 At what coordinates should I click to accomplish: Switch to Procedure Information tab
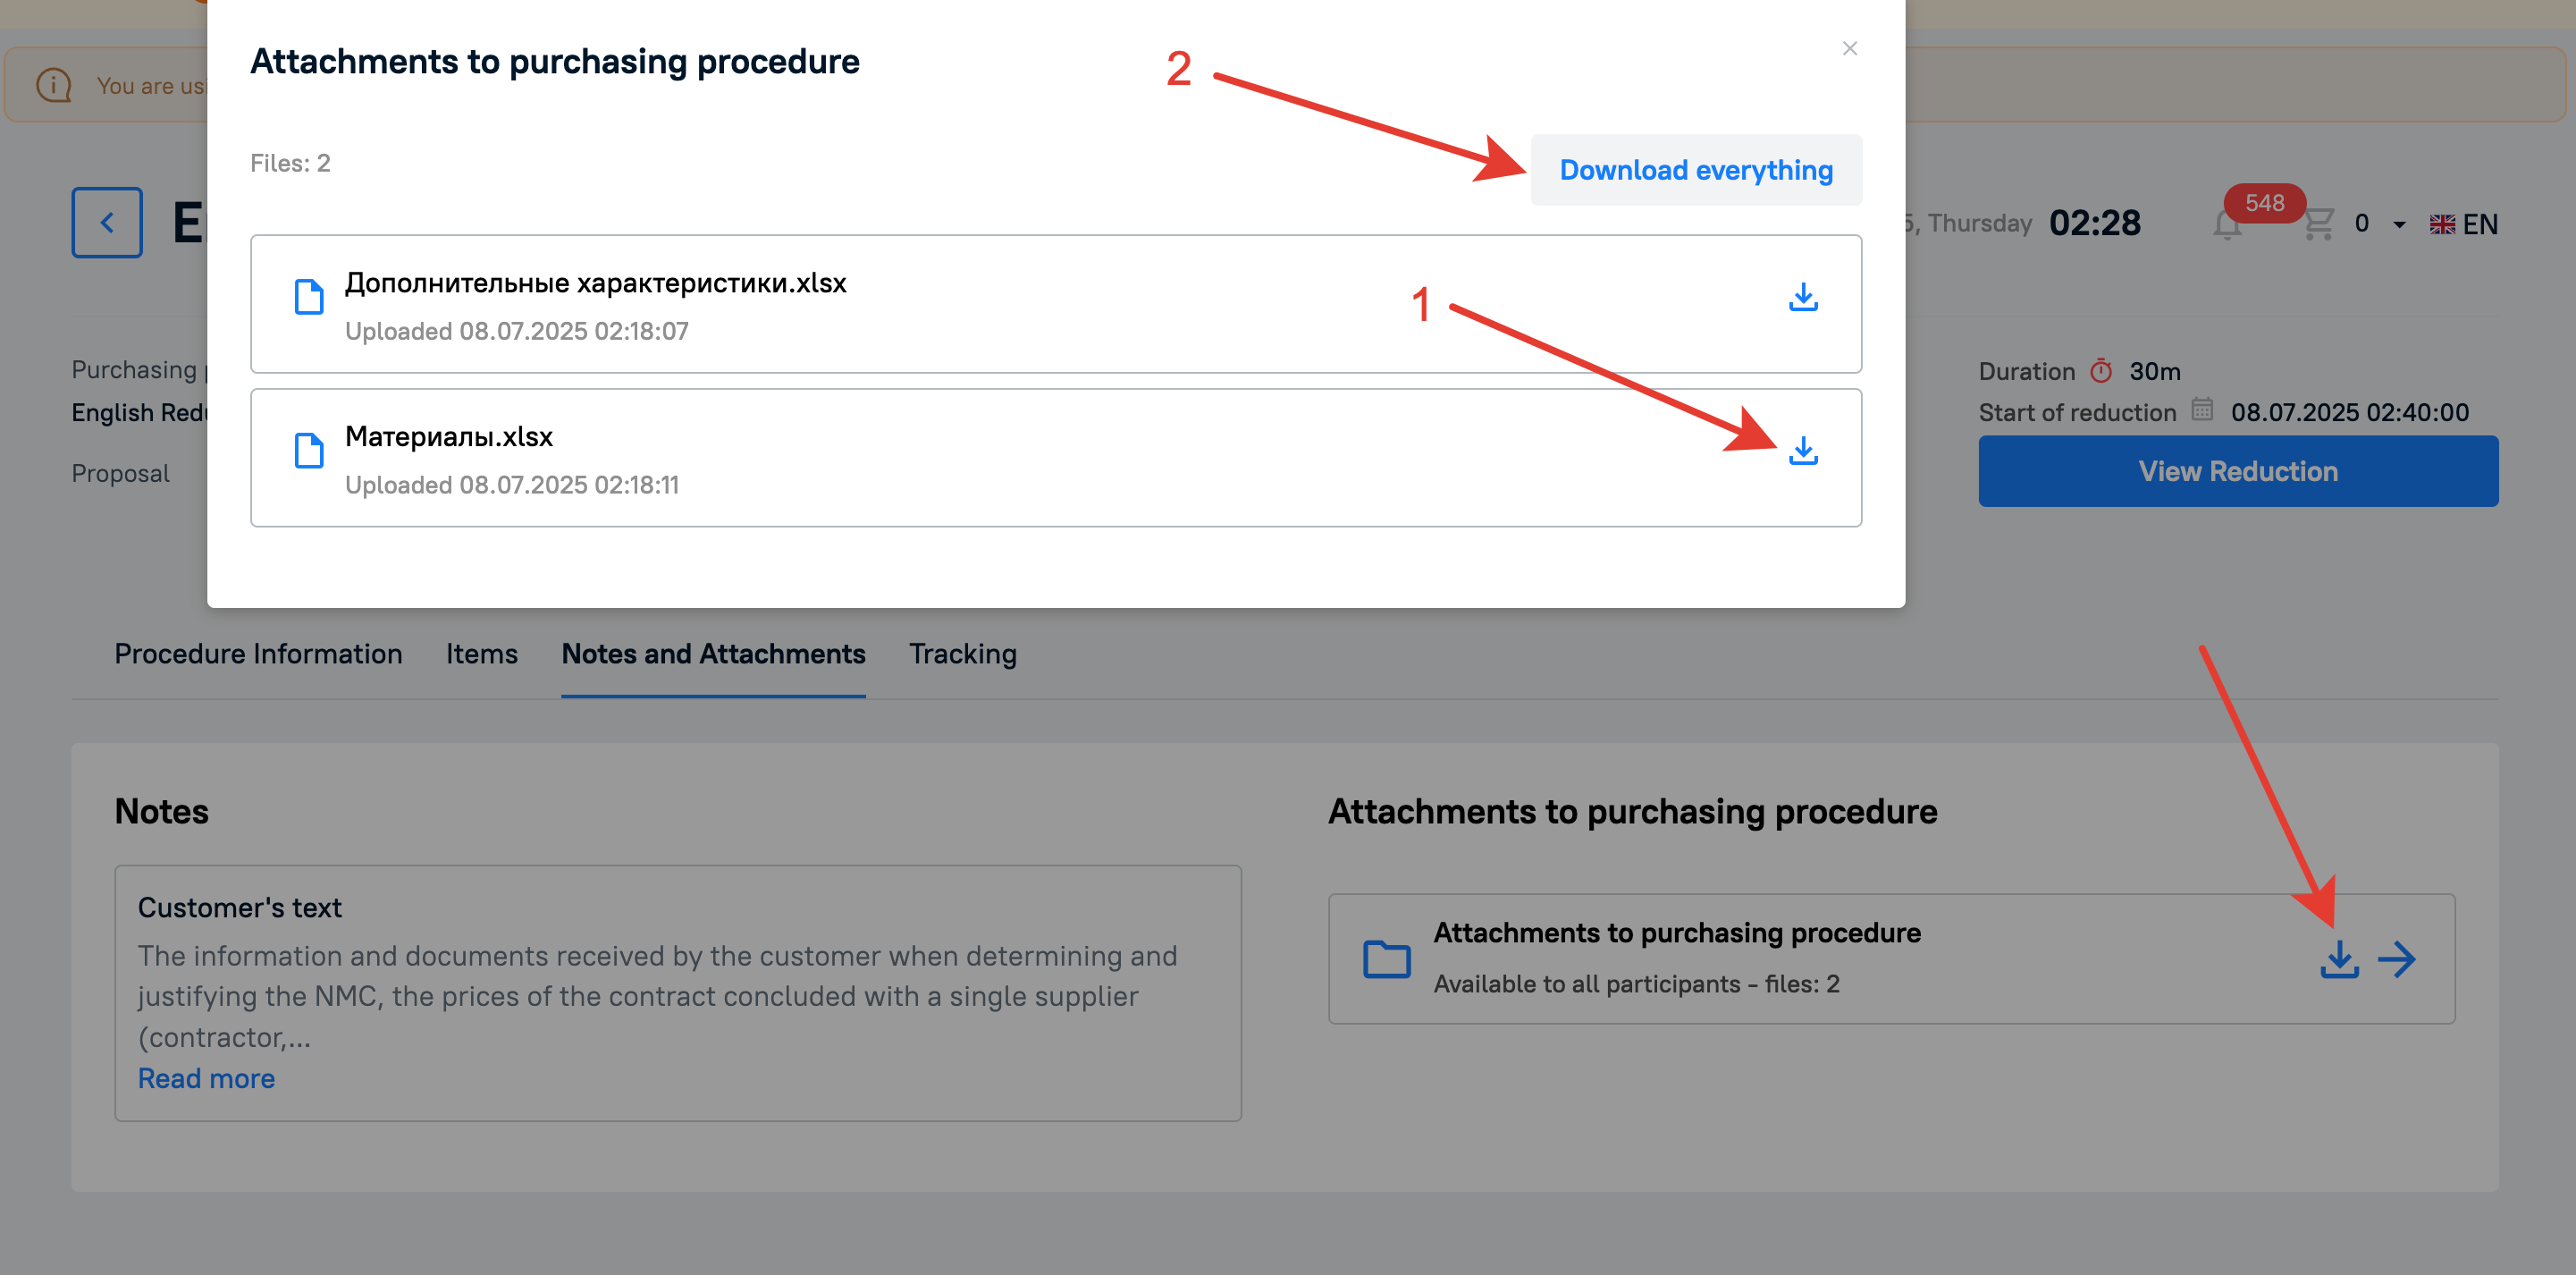click(x=258, y=654)
